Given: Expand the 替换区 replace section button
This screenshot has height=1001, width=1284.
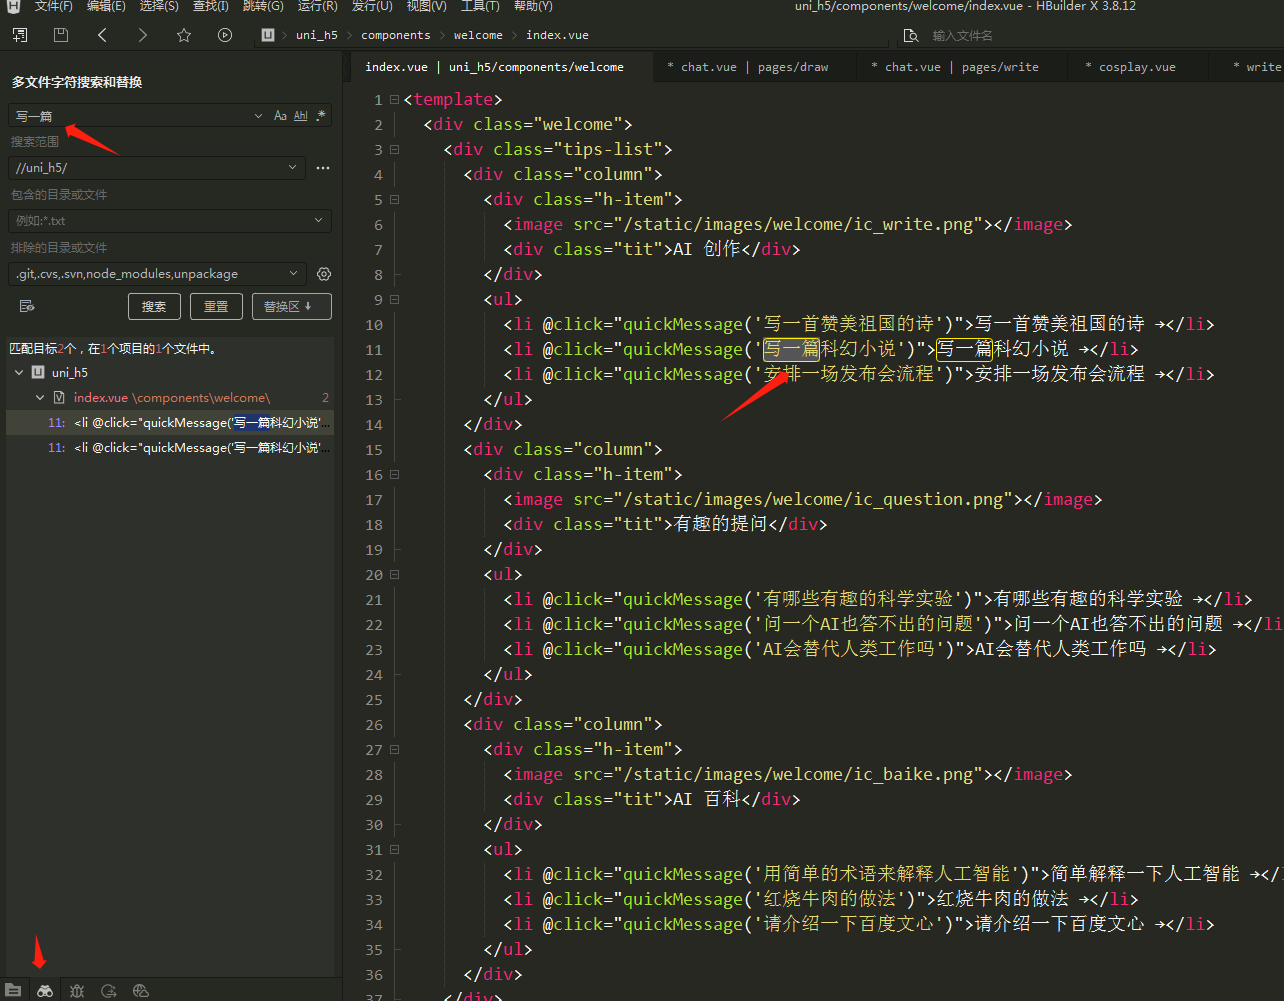Looking at the screenshot, I should click(x=291, y=306).
